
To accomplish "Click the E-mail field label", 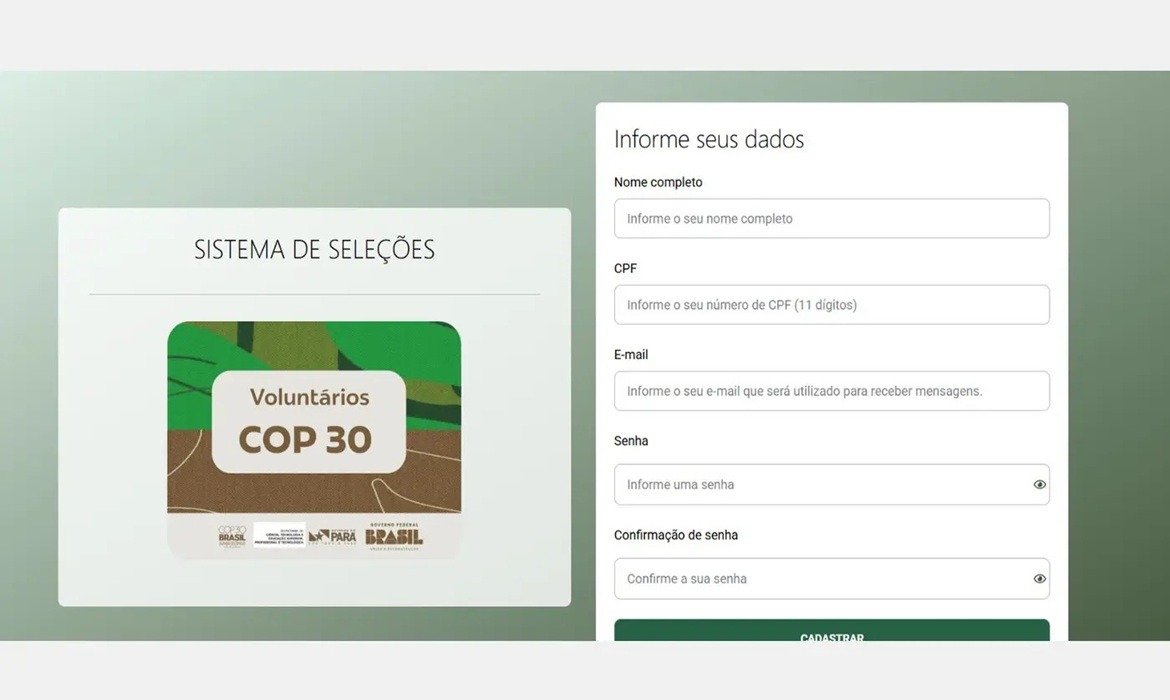I will coord(631,354).
